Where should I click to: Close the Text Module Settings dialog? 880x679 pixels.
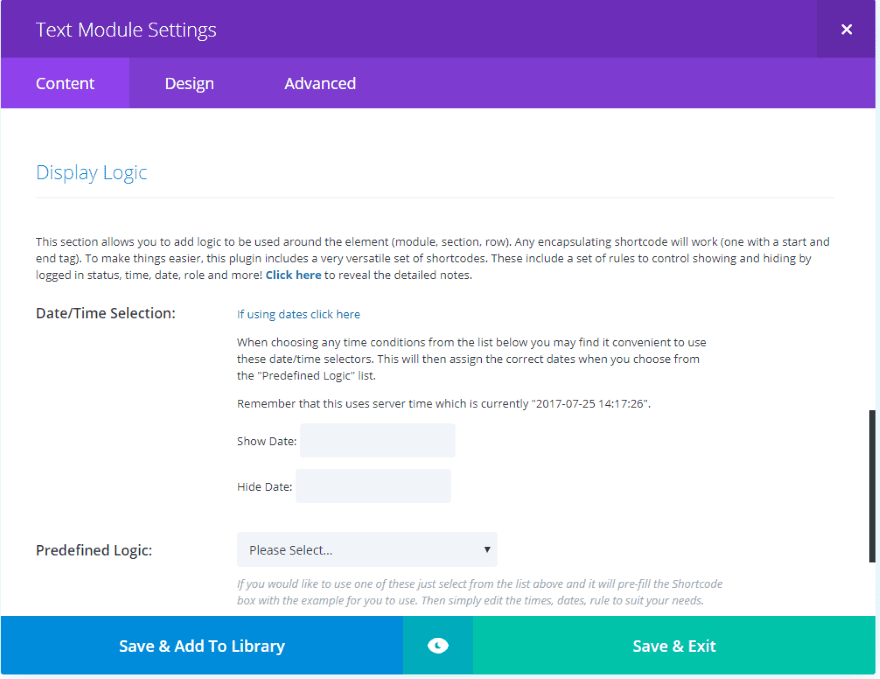[x=846, y=29]
